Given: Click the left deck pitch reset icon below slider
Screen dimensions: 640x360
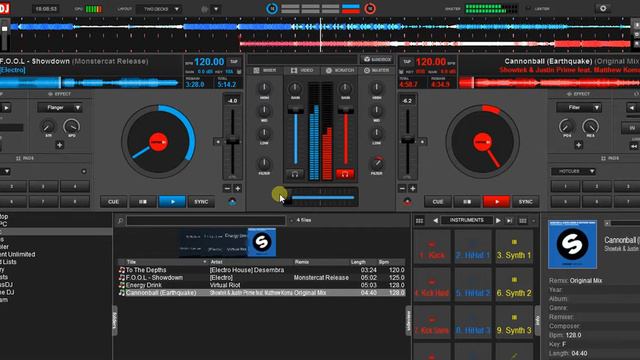Looking at the screenshot, I should click(x=232, y=201).
